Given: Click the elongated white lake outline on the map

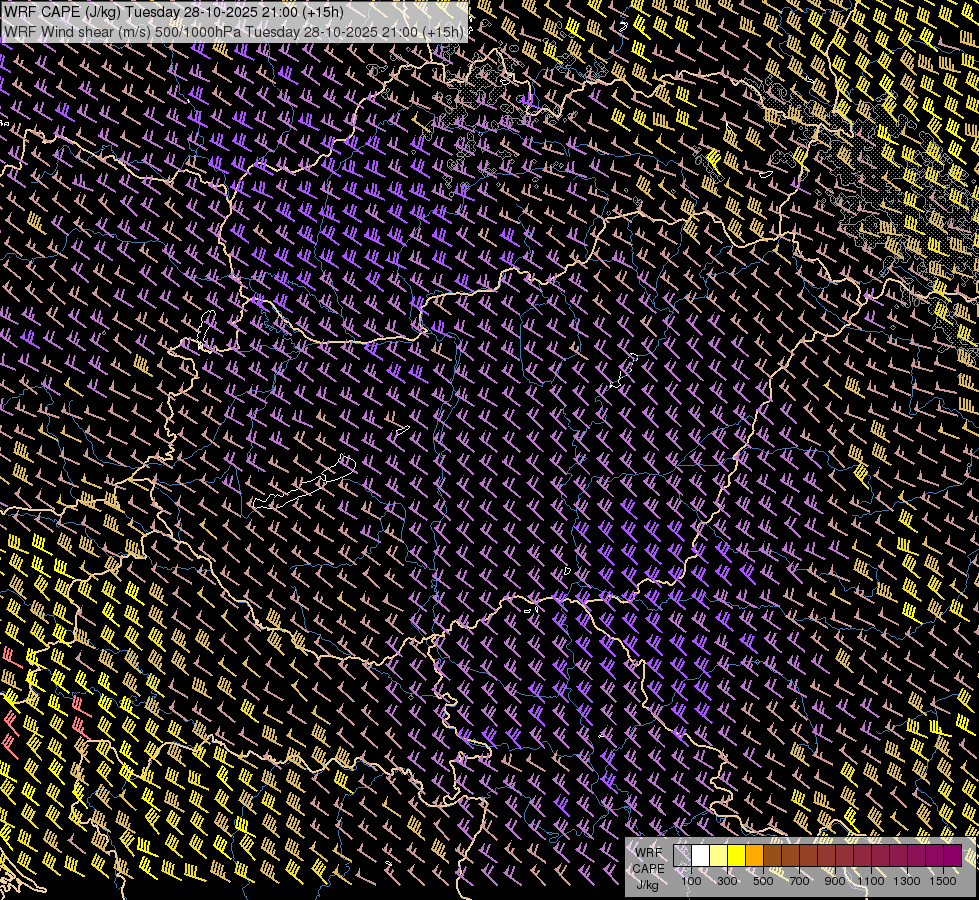Looking at the screenshot, I should 305,483.
